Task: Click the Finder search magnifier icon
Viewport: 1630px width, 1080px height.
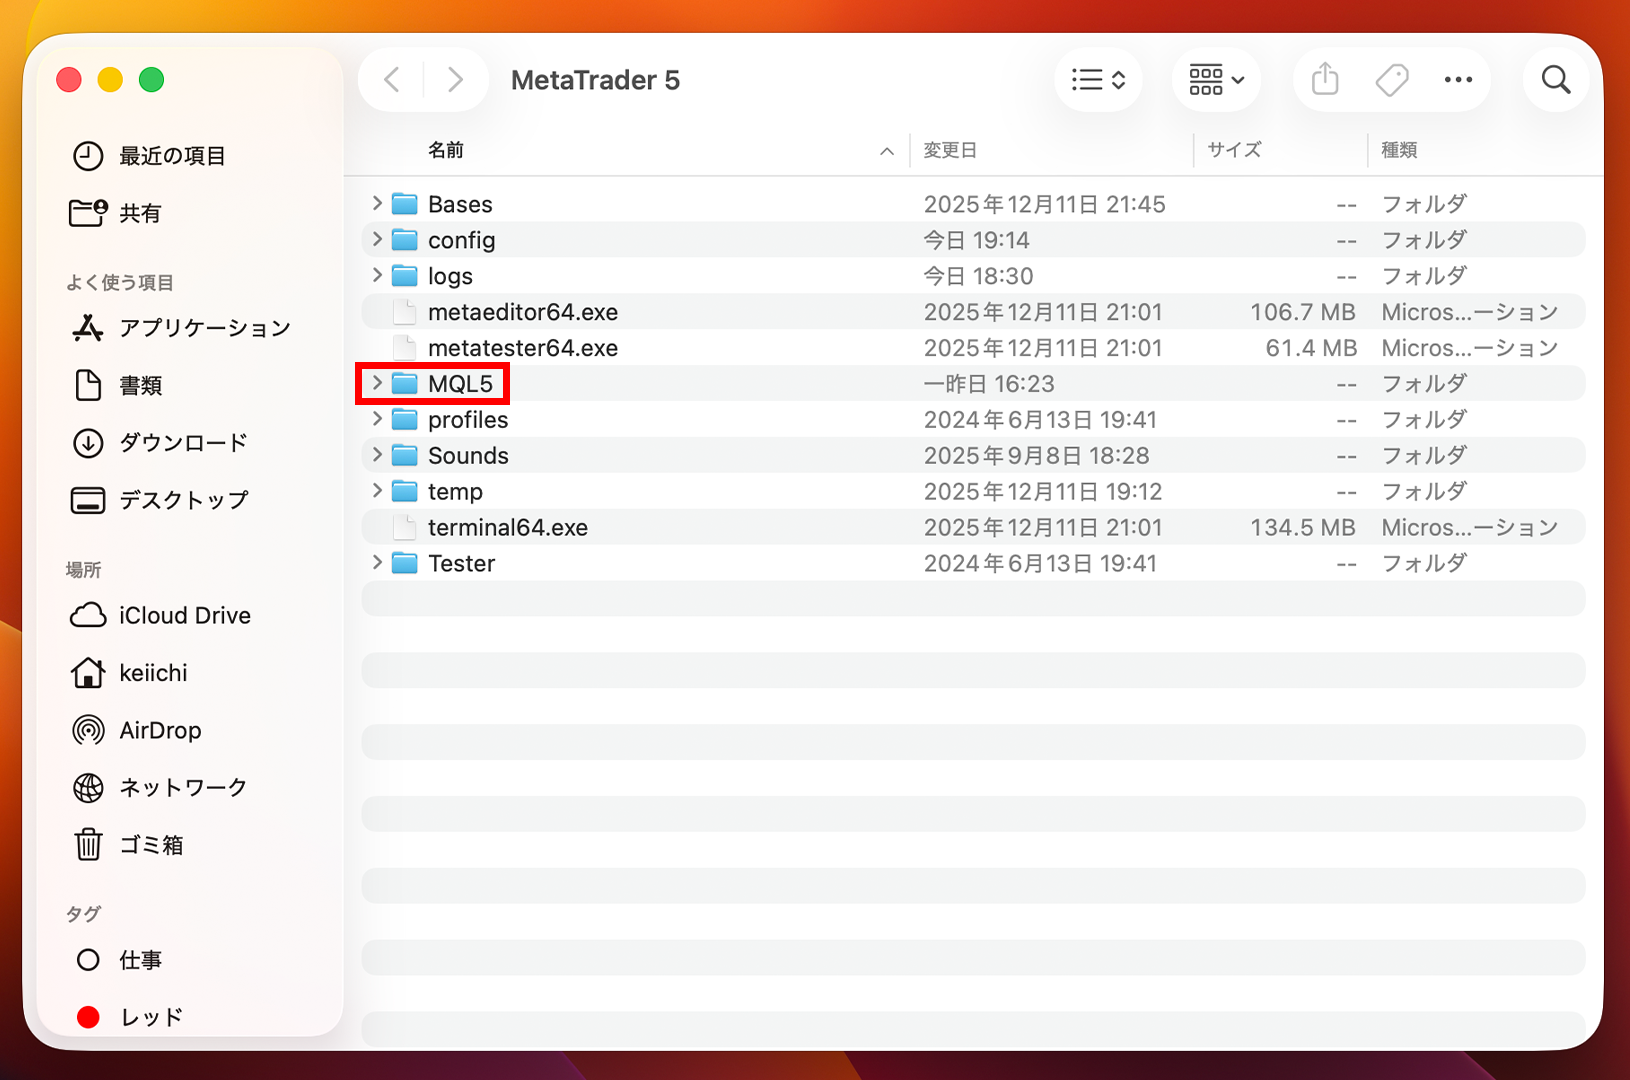Action: 1555,80
